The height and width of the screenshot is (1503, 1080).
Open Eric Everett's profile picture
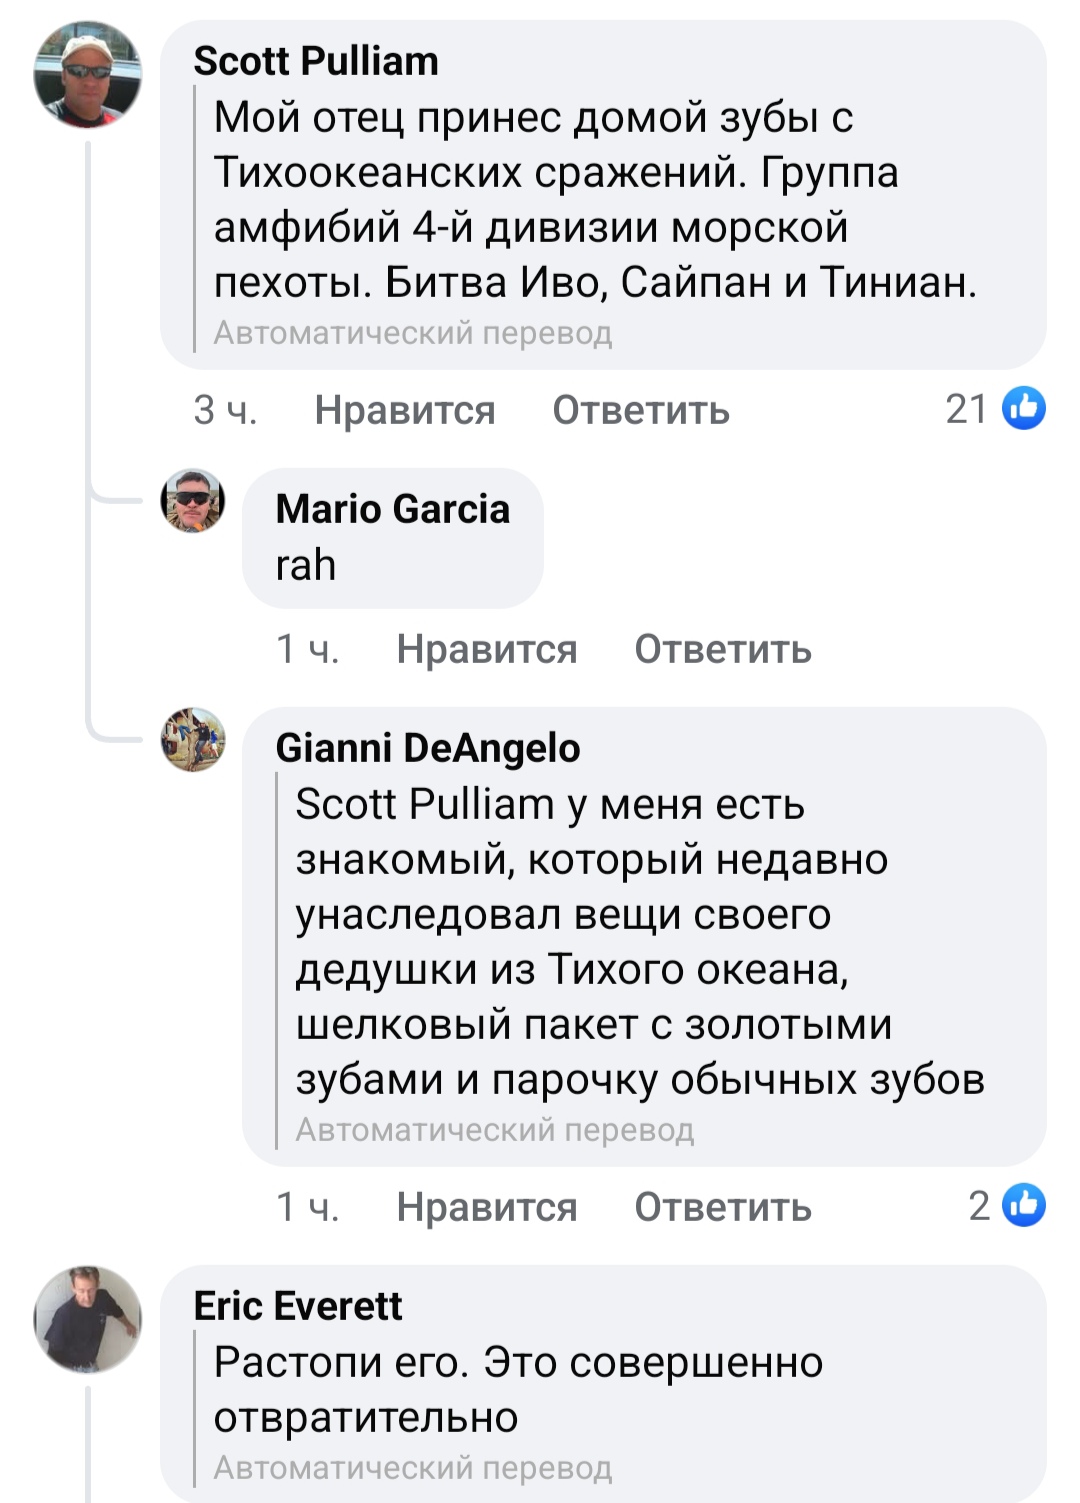(88, 1319)
